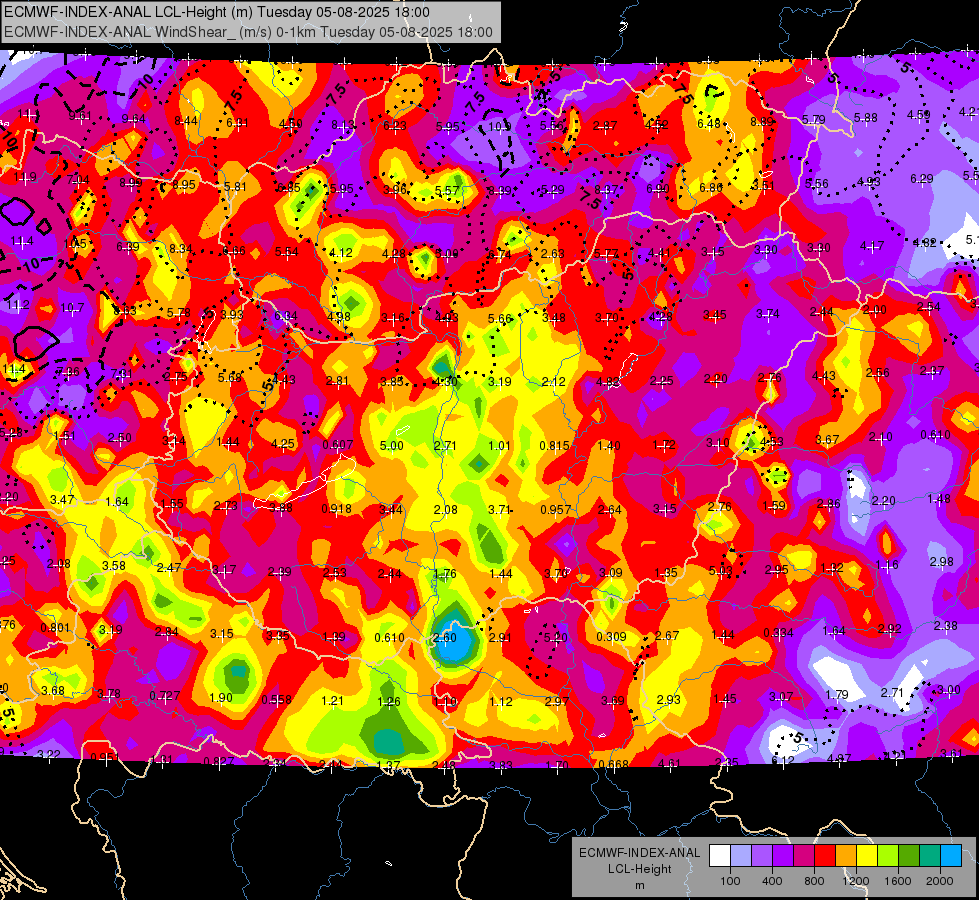This screenshot has width=979, height=900.
Task: Click wind shear value 4.17
Action: coord(872,247)
